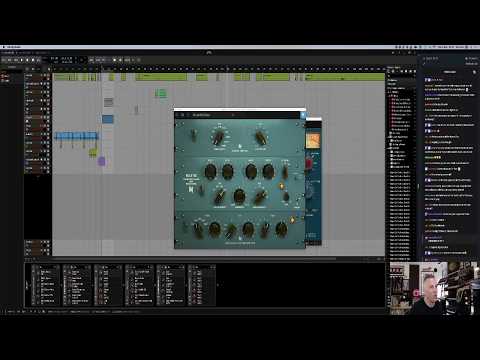The height and width of the screenshot is (360, 480).
Task: Click the purple clip in the arrangement
Action: tap(101, 162)
